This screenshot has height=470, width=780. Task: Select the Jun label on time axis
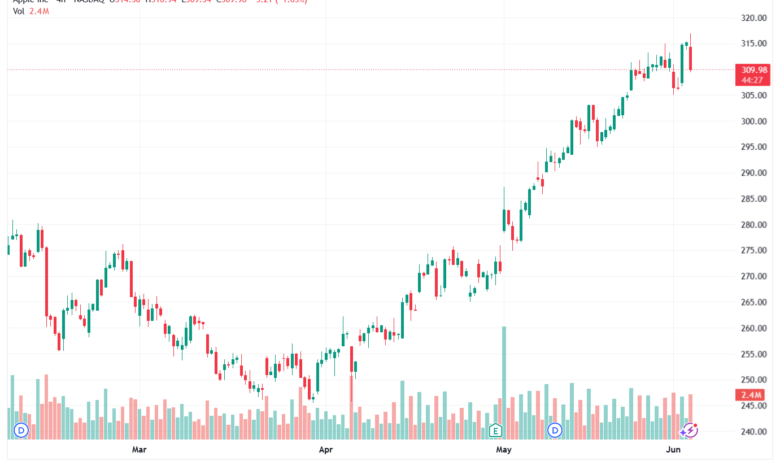coord(673,450)
